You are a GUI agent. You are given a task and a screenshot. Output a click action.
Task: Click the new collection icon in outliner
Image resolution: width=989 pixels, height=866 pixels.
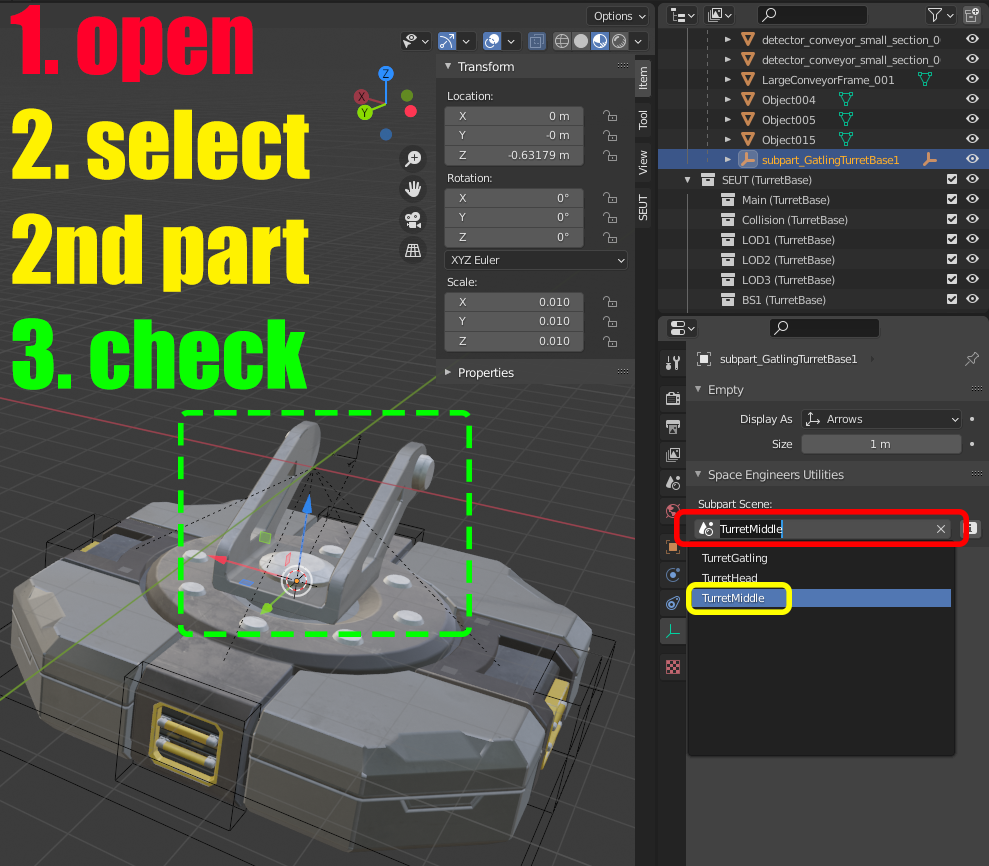coord(972,15)
